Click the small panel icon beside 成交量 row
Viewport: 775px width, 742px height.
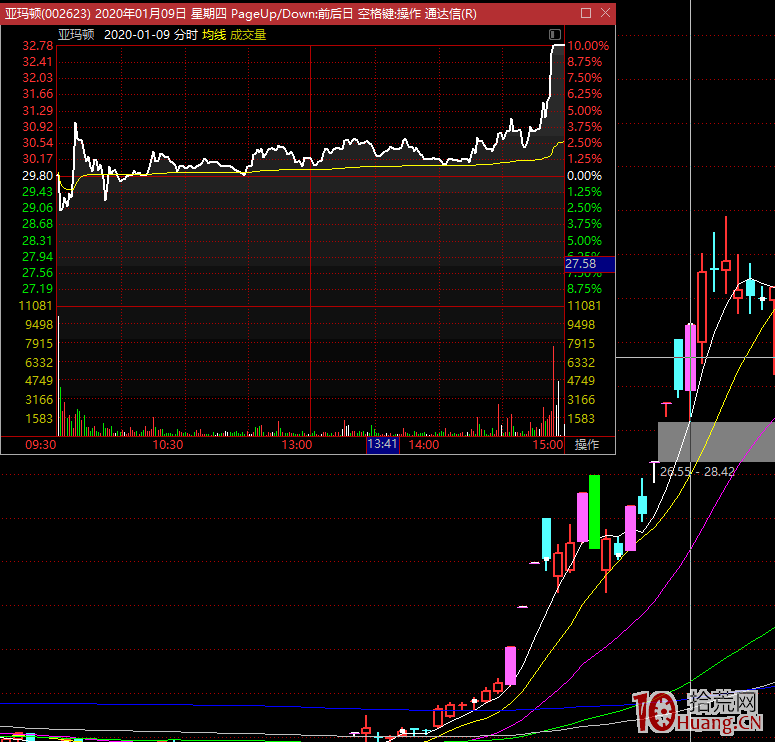555,34
